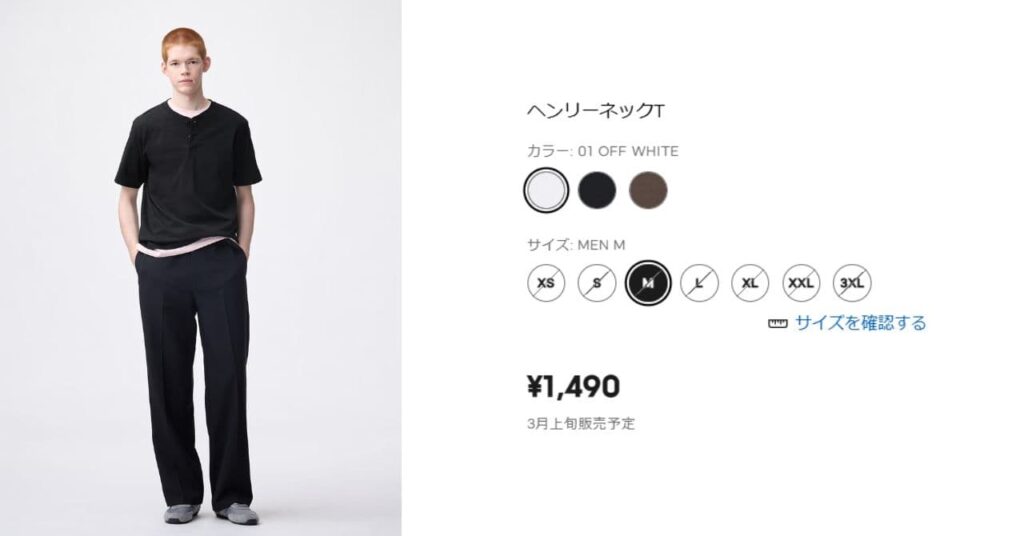
Task: Click the ¥1,490 price text
Action: [x=573, y=386]
